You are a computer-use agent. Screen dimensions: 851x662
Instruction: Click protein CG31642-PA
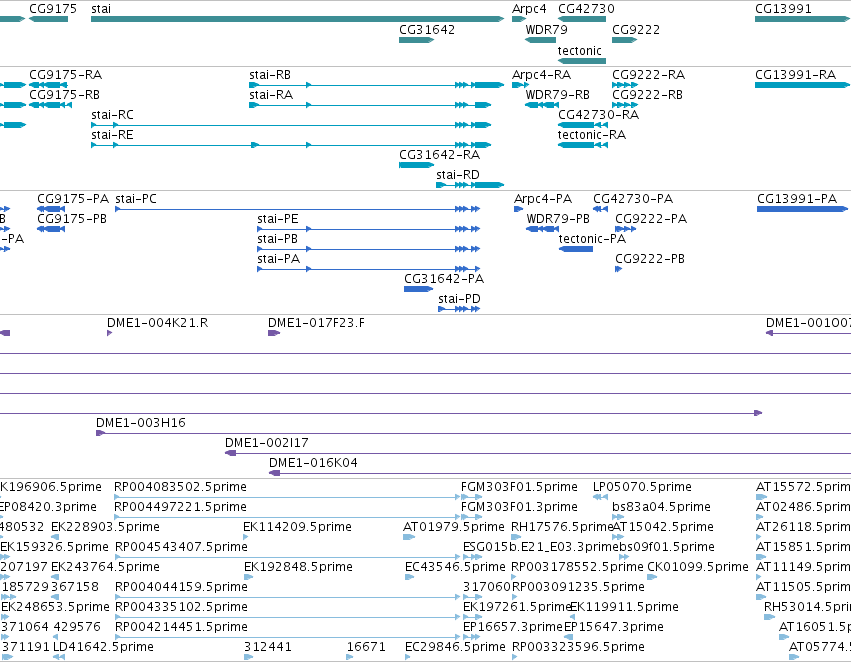(x=418, y=289)
